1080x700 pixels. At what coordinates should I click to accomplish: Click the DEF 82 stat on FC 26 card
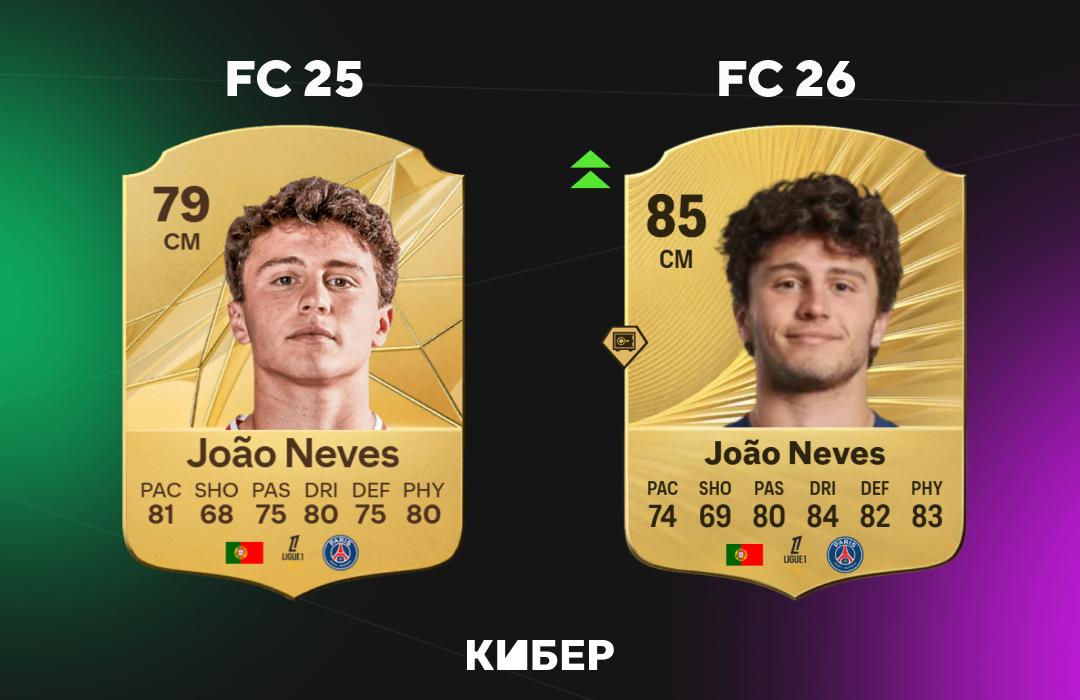(875, 504)
